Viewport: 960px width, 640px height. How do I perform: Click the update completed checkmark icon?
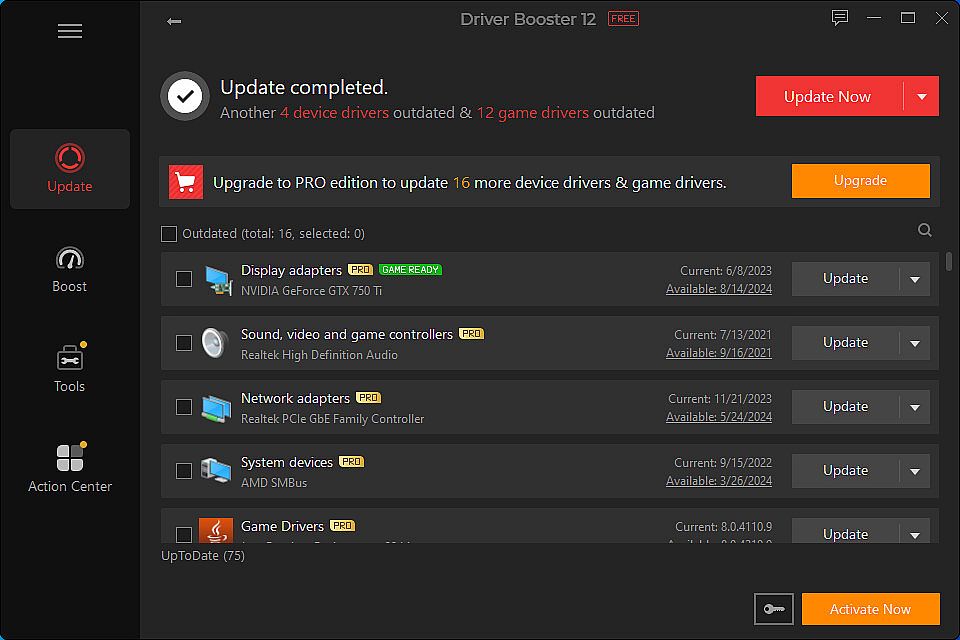click(x=185, y=96)
